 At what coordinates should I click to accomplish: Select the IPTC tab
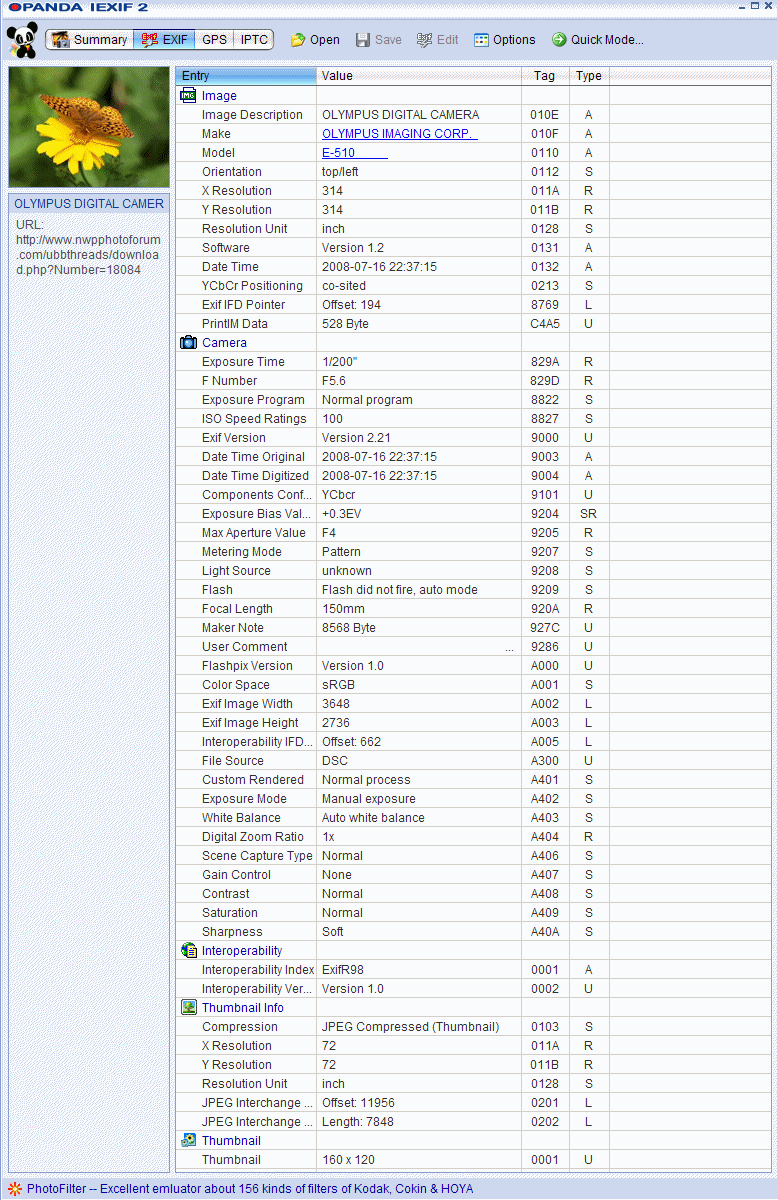(254, 40)
